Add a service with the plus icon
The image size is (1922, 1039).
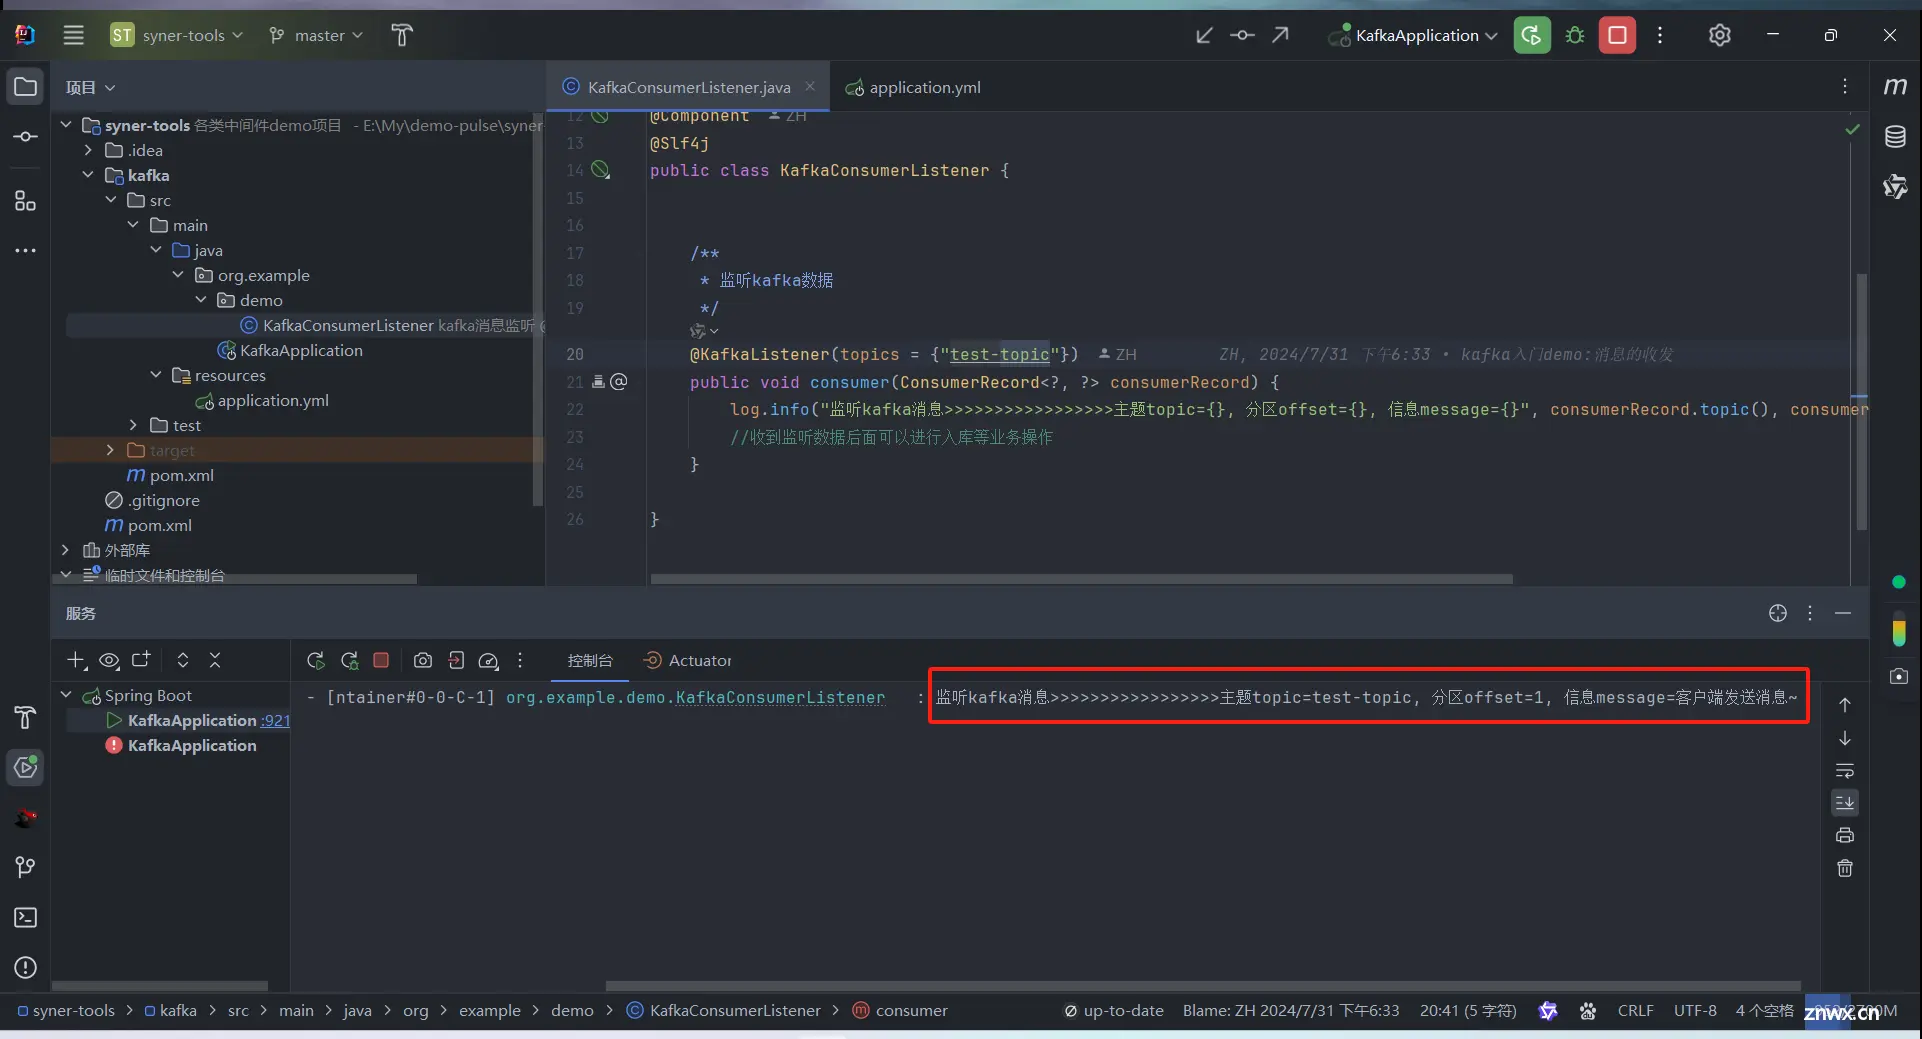tap(76, 660)
